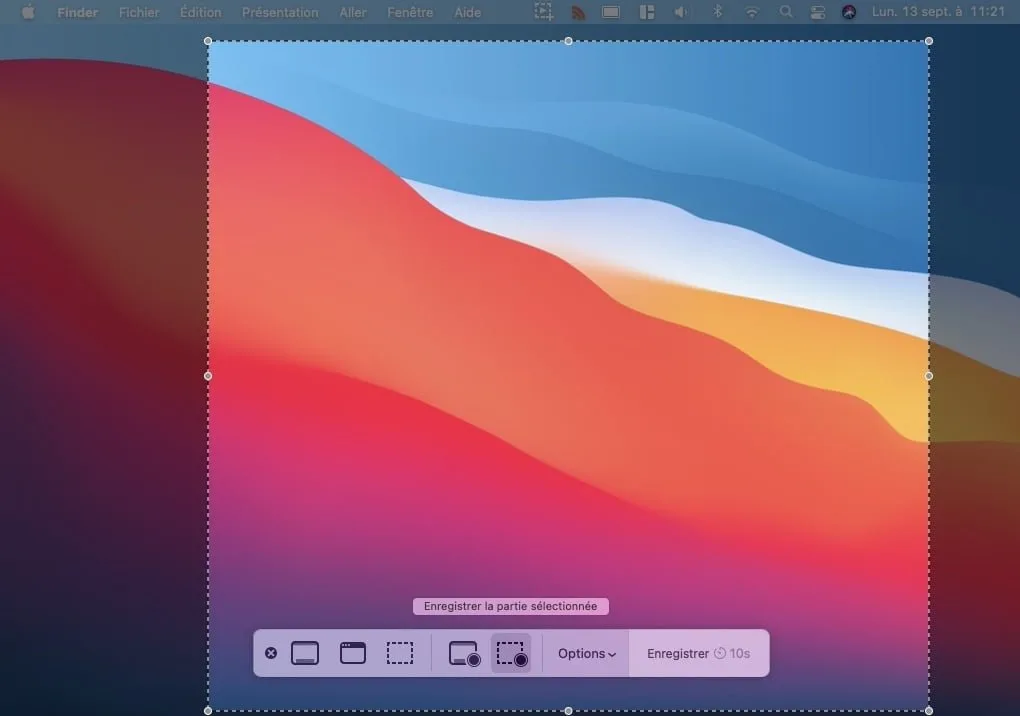Open Spotlight search magnifier

point(786,12)
